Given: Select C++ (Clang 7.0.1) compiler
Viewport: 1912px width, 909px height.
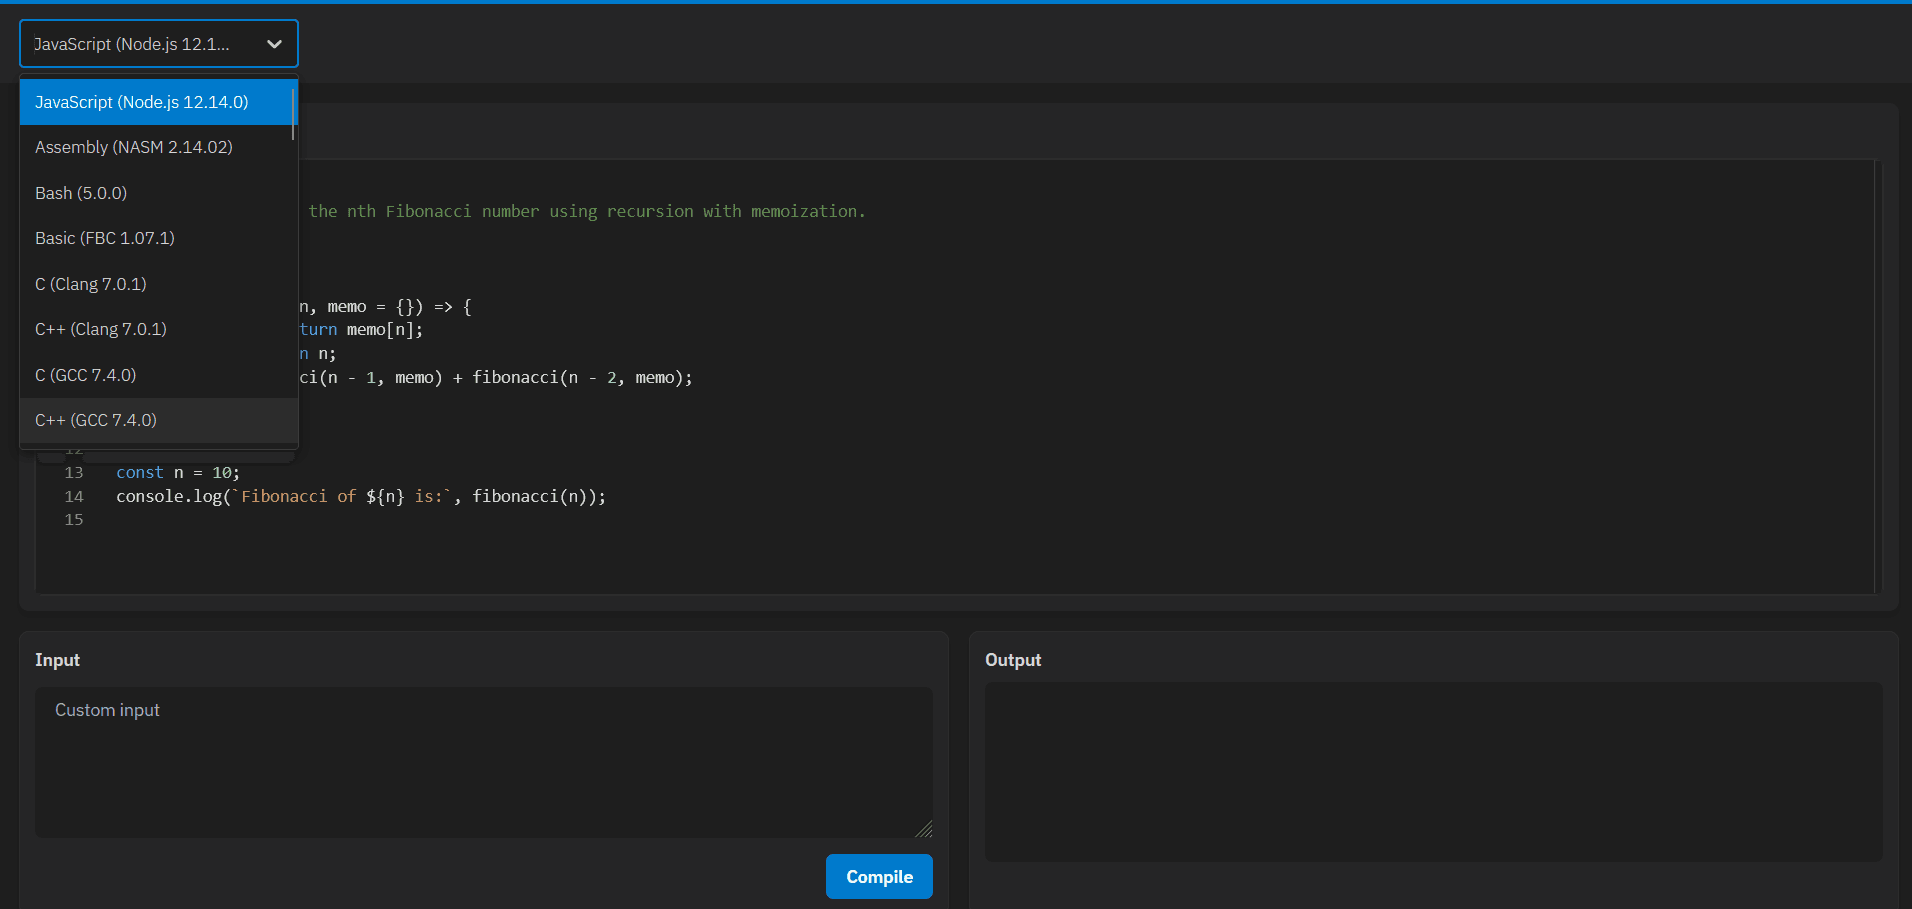Looking at the screenshot, I should pyautogui.click(x=100, y=329).
